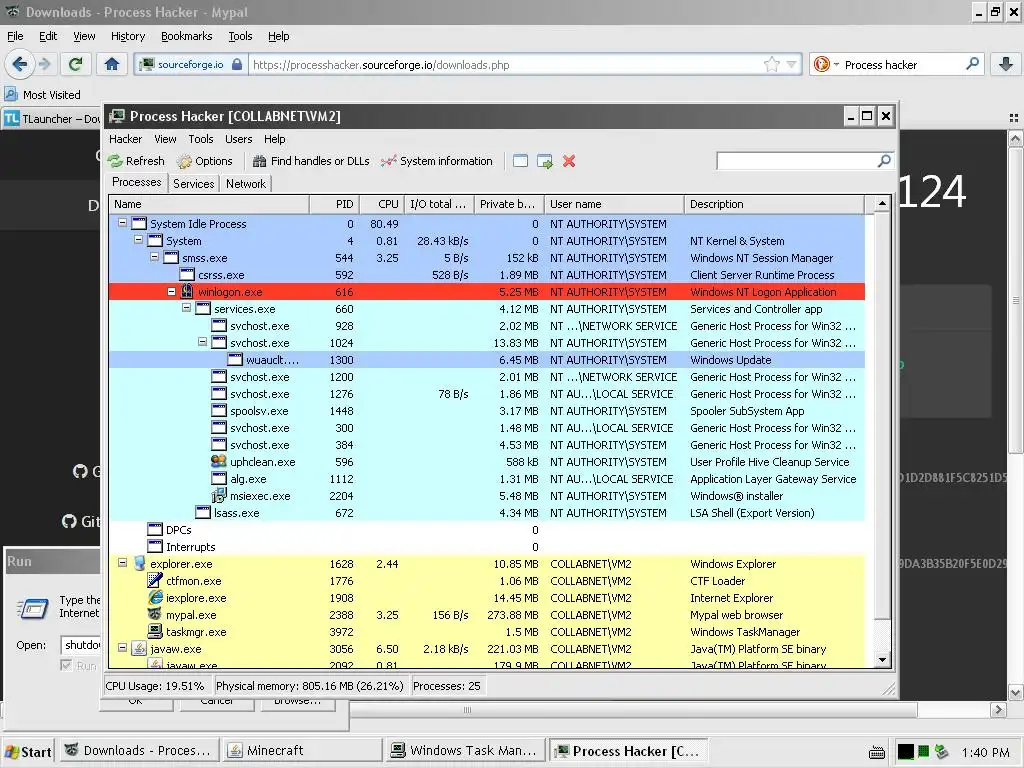Click the Mypal Home button icon
1024x768 pixels.
(112, 64)
